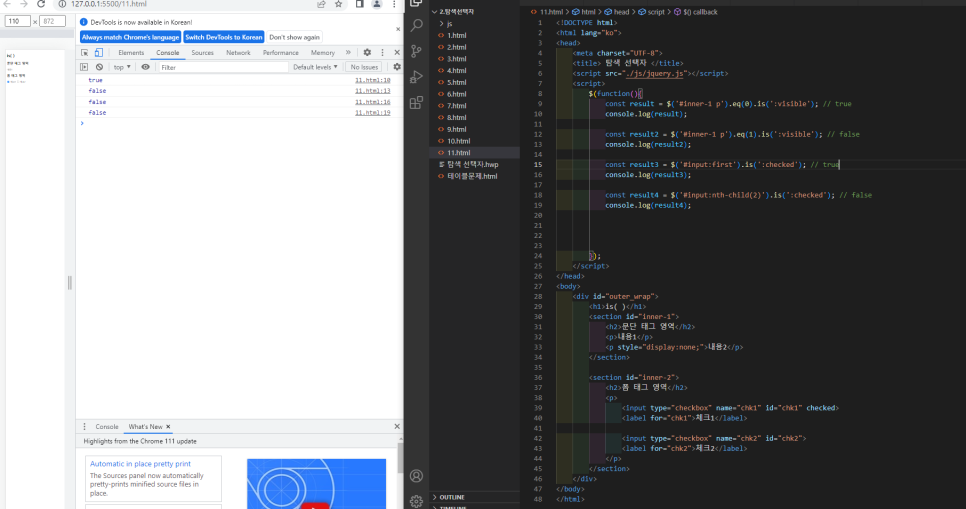
Task: Open source link 11.html:19 in console
Action: pos(372,113)
